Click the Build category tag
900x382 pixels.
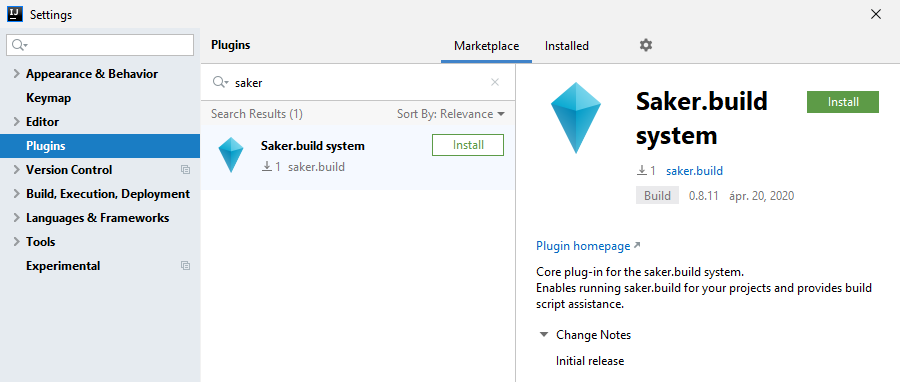657,196
